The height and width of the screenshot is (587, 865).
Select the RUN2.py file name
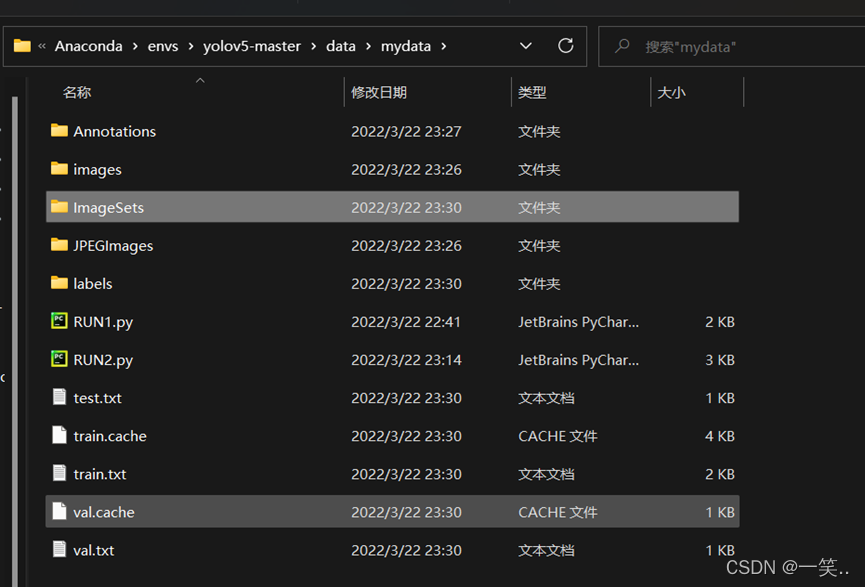click(x=103, y=360)
